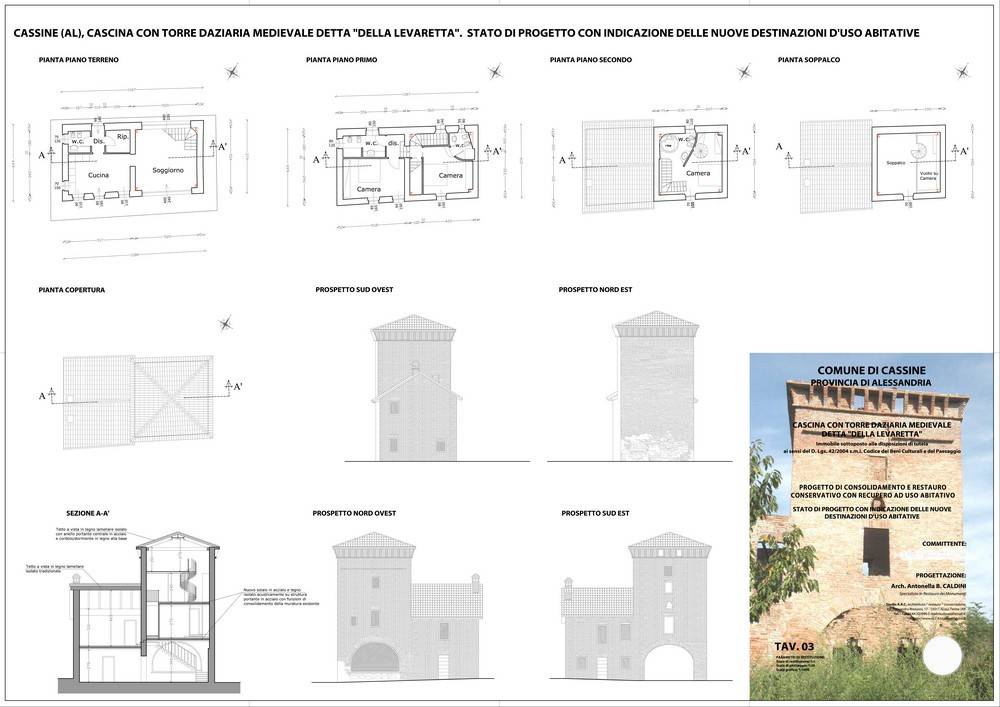Click the 'Soggiorno' room label
Viewport: 1000px width, 707px height.
(168, 170)
